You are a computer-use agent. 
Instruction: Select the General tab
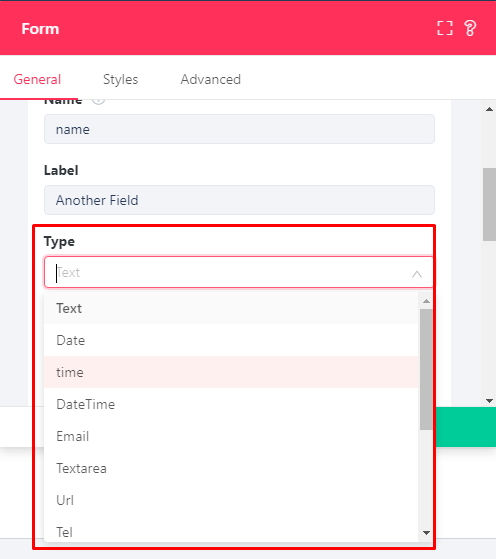point(37,79)
